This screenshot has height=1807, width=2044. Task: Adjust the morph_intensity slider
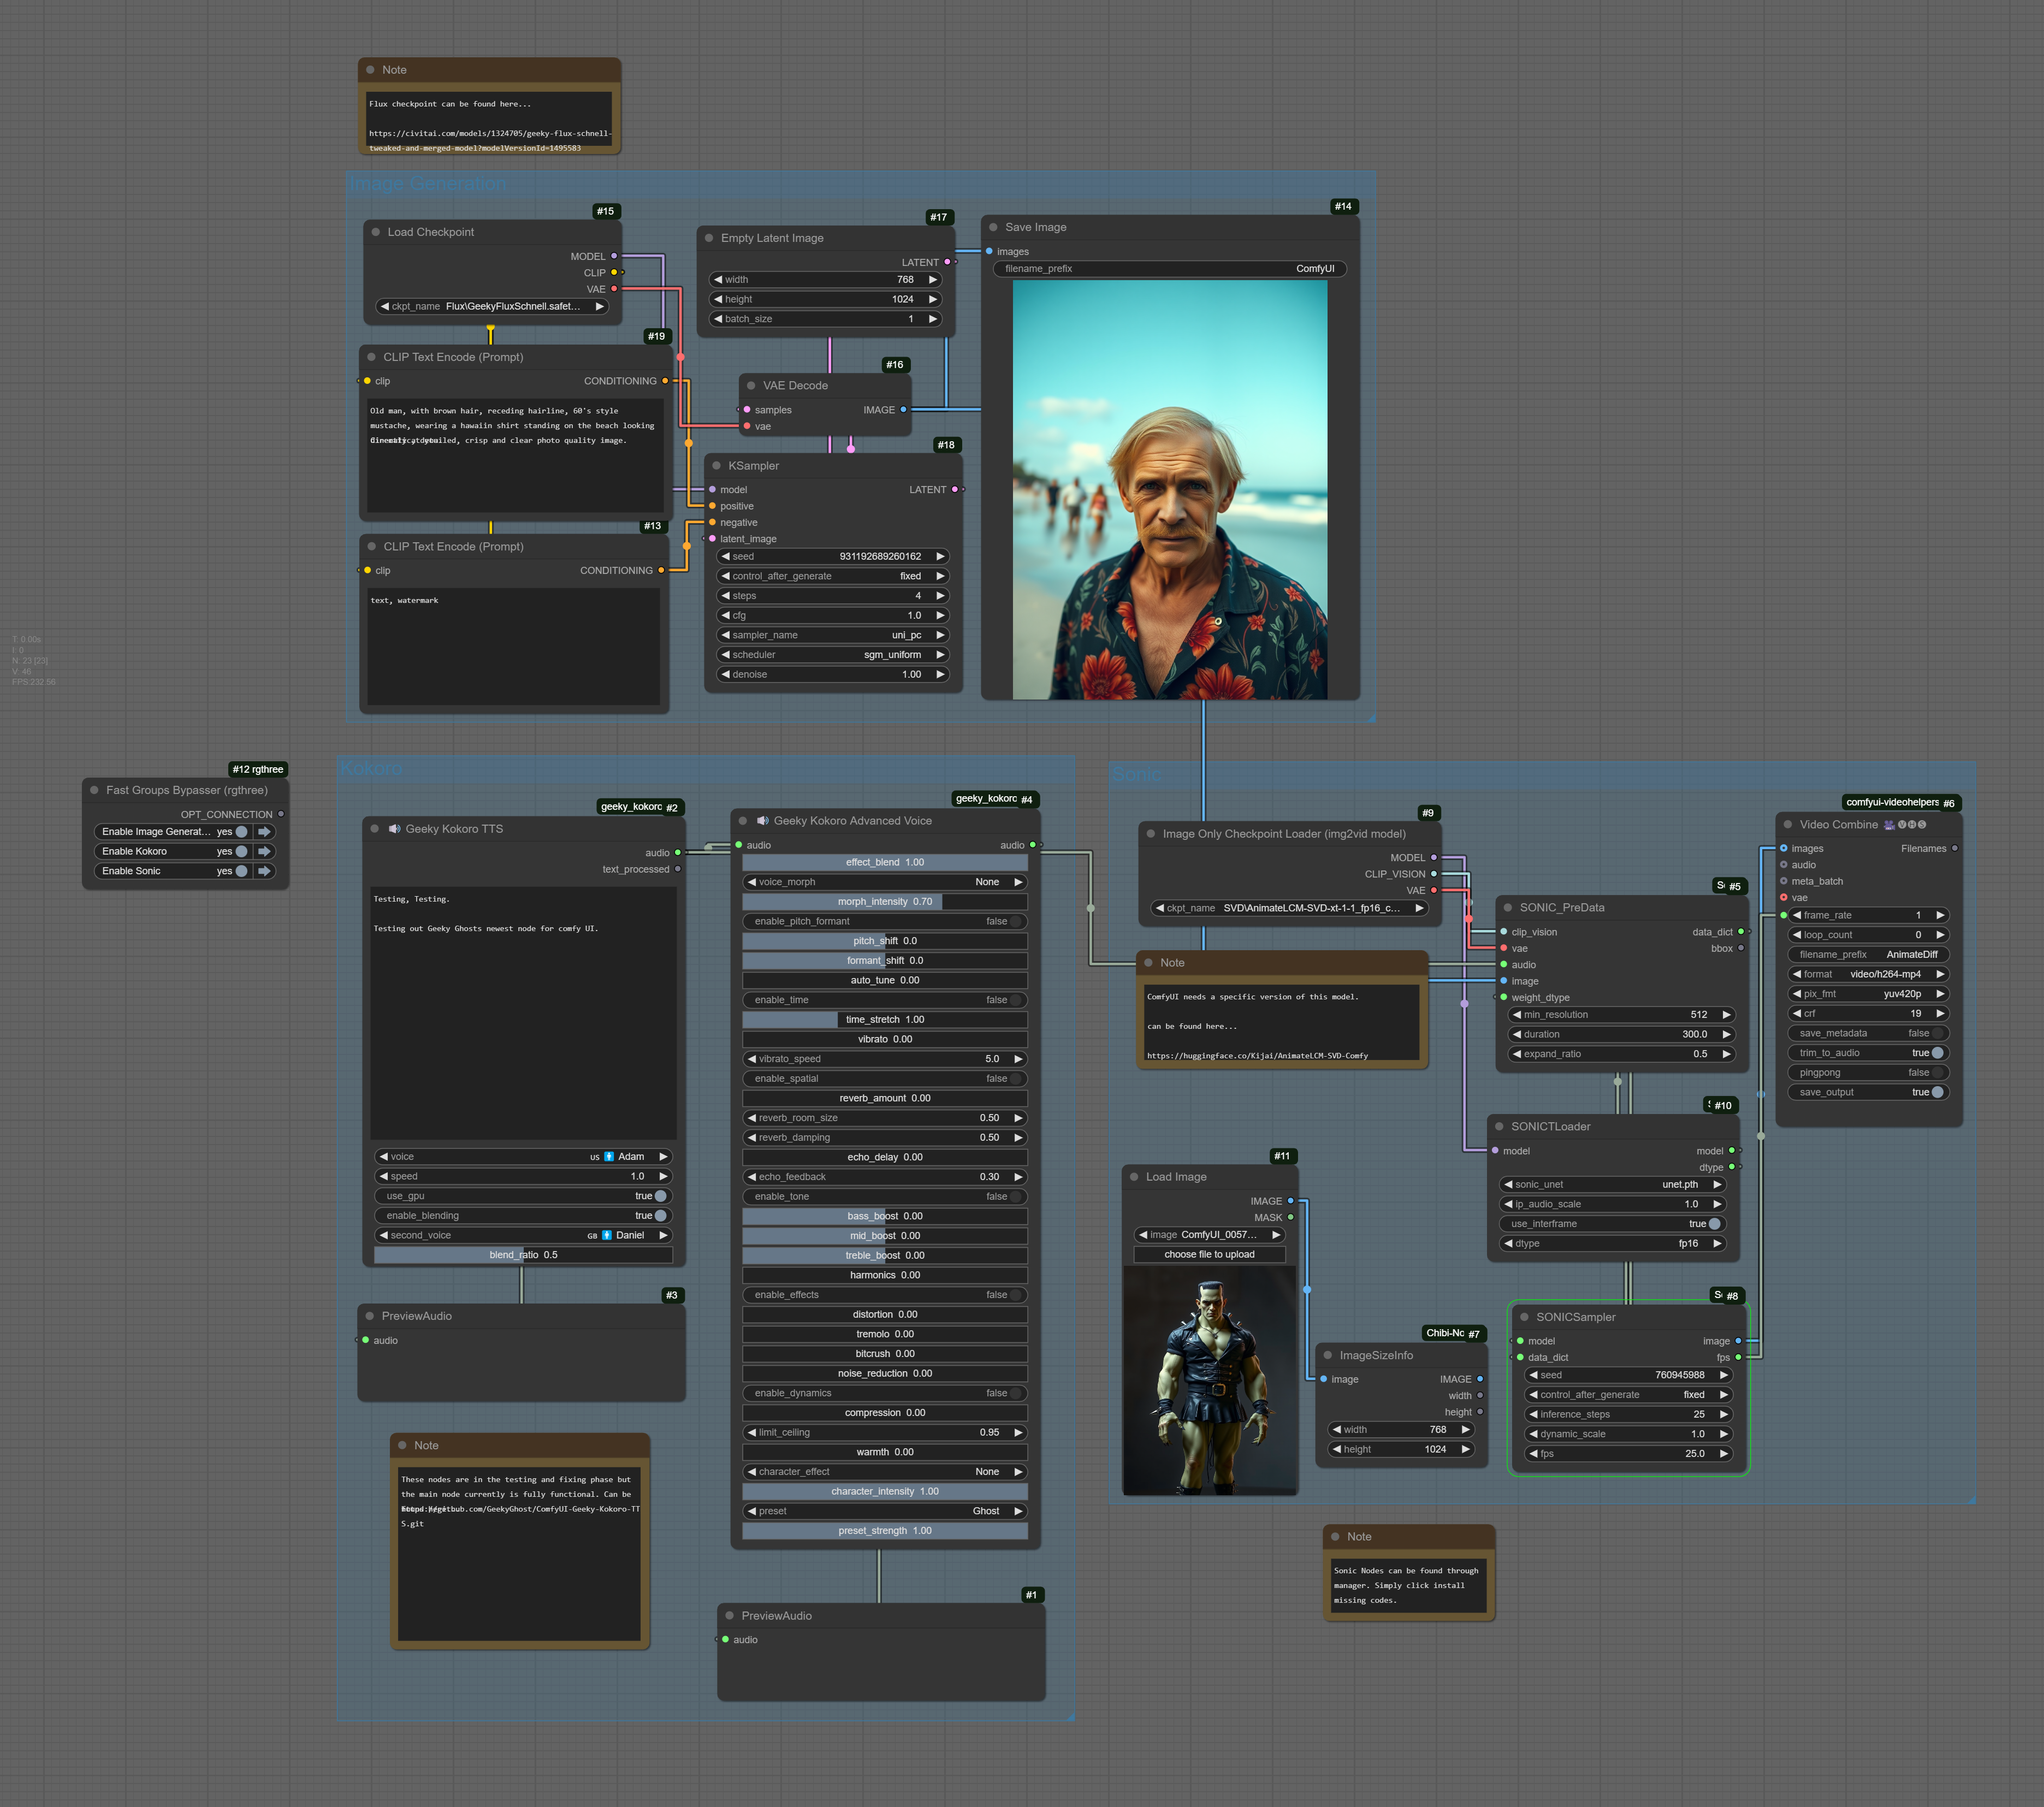tap(884, 902)
